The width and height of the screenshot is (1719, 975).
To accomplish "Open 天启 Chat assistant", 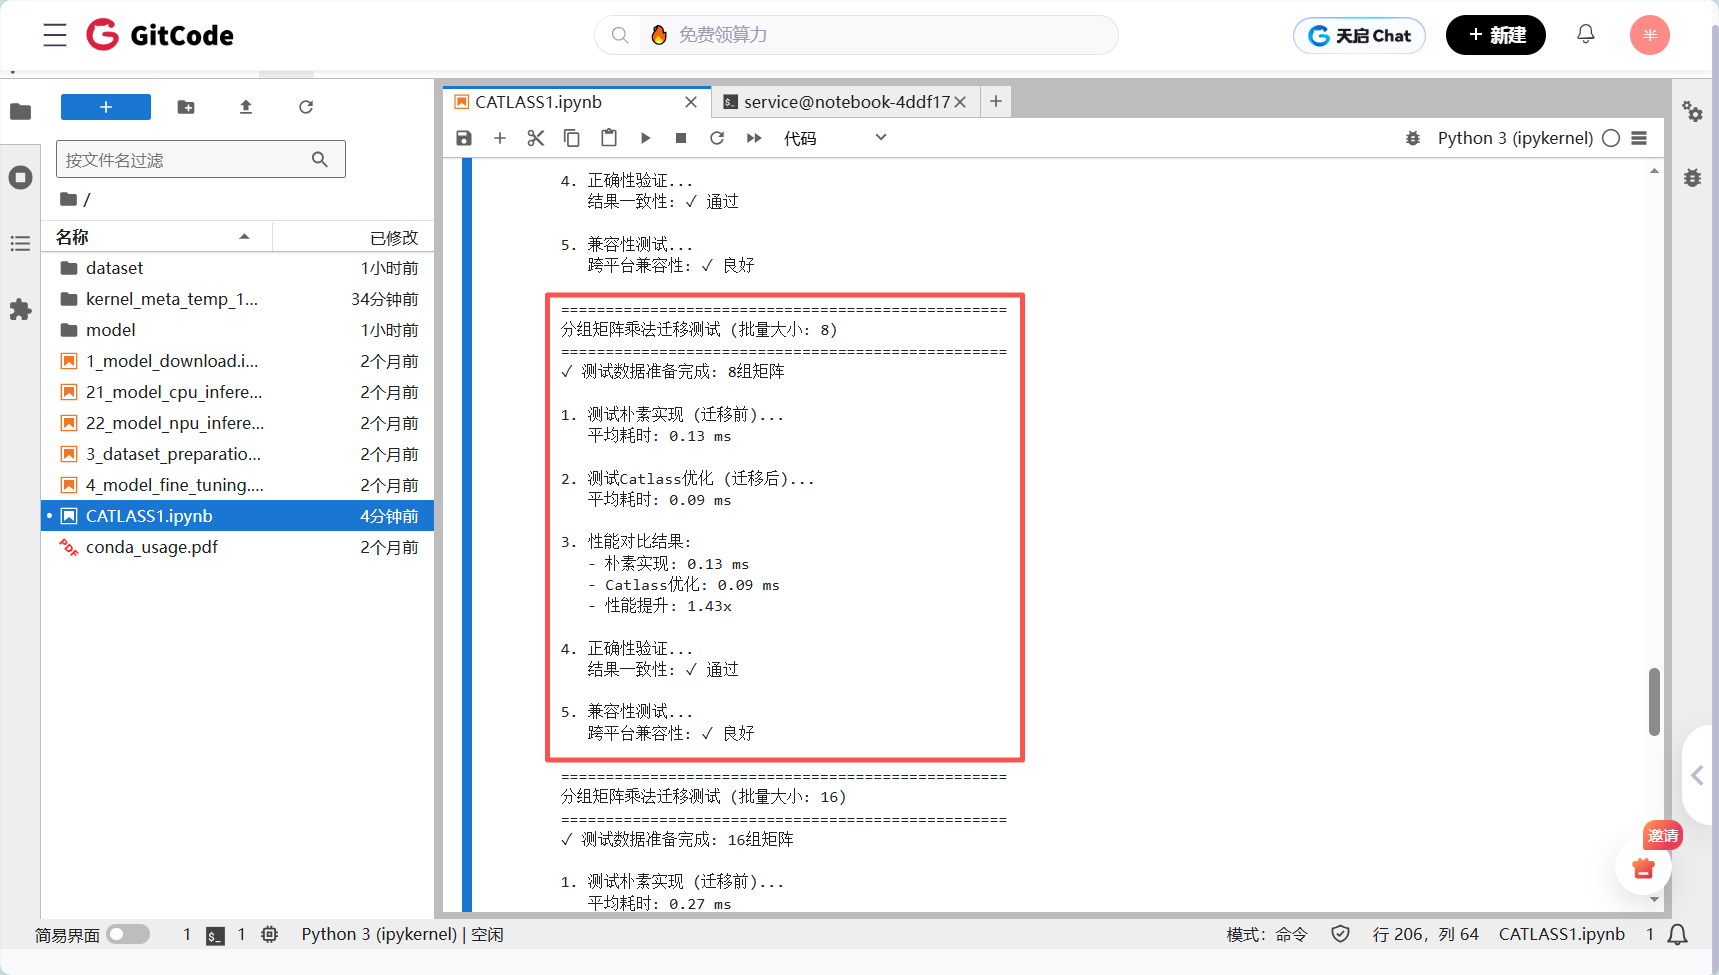I will coord(1359,35).
